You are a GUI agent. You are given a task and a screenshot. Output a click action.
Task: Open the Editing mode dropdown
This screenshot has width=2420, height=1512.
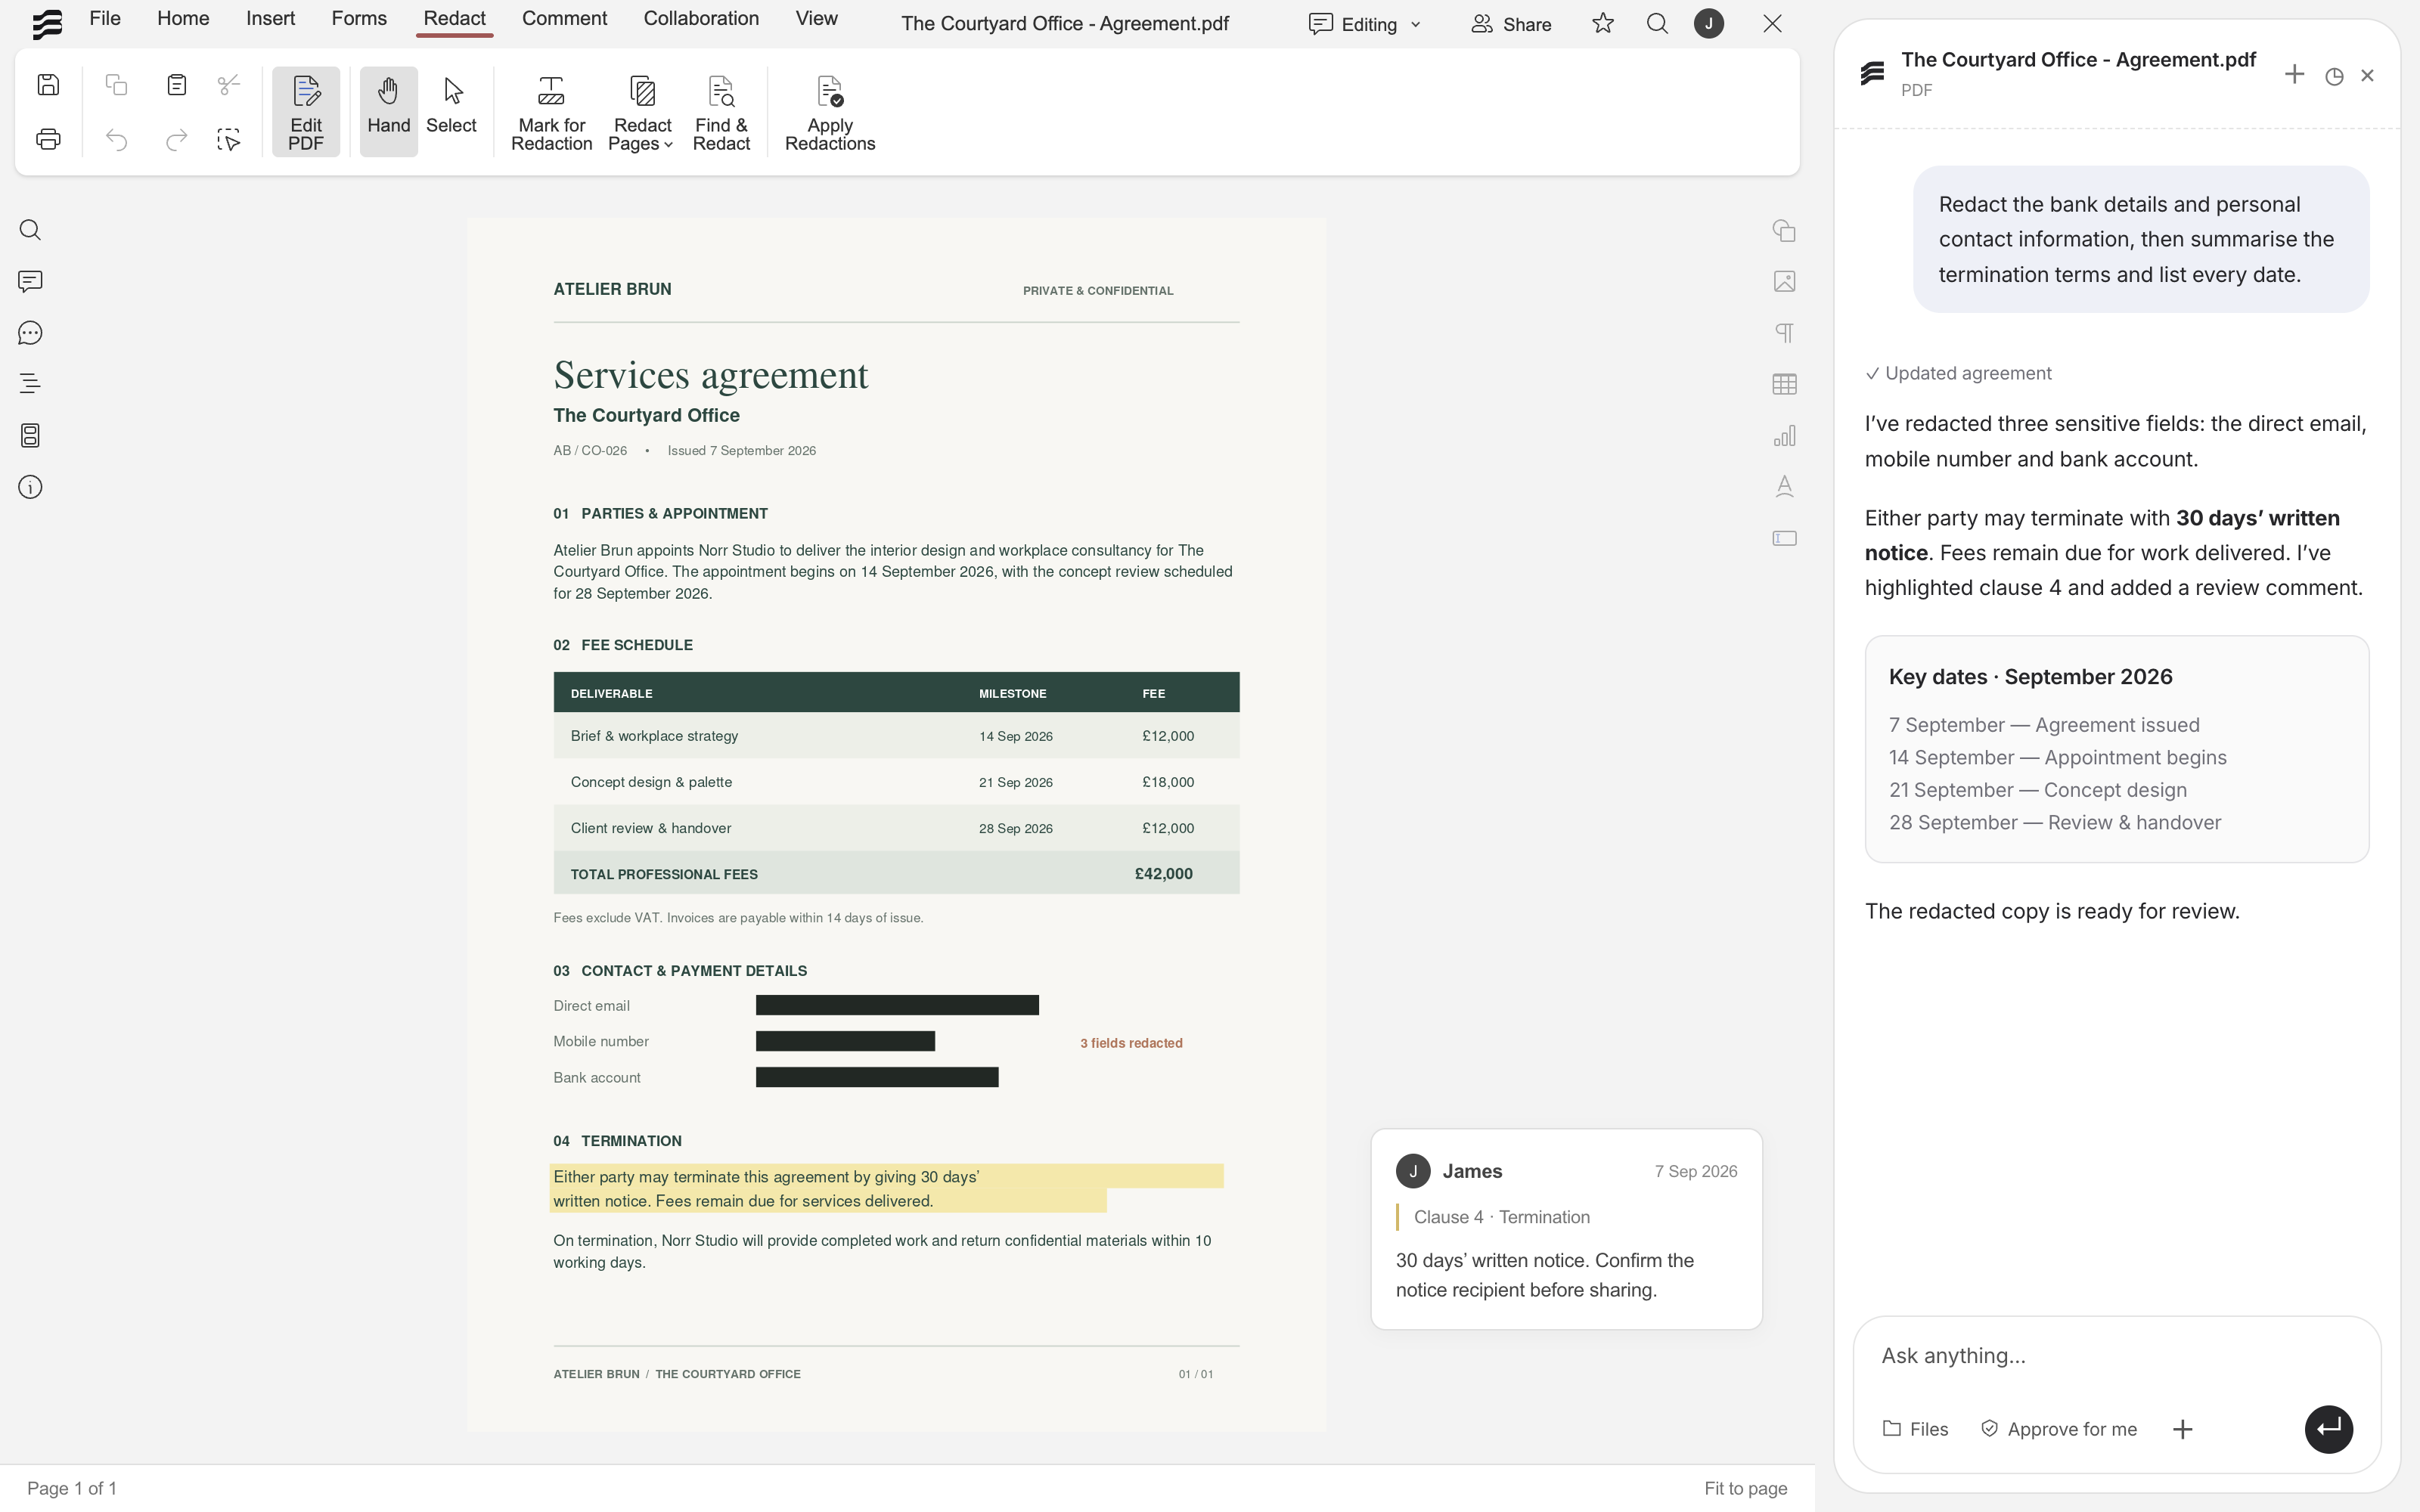click(1365, 24)
